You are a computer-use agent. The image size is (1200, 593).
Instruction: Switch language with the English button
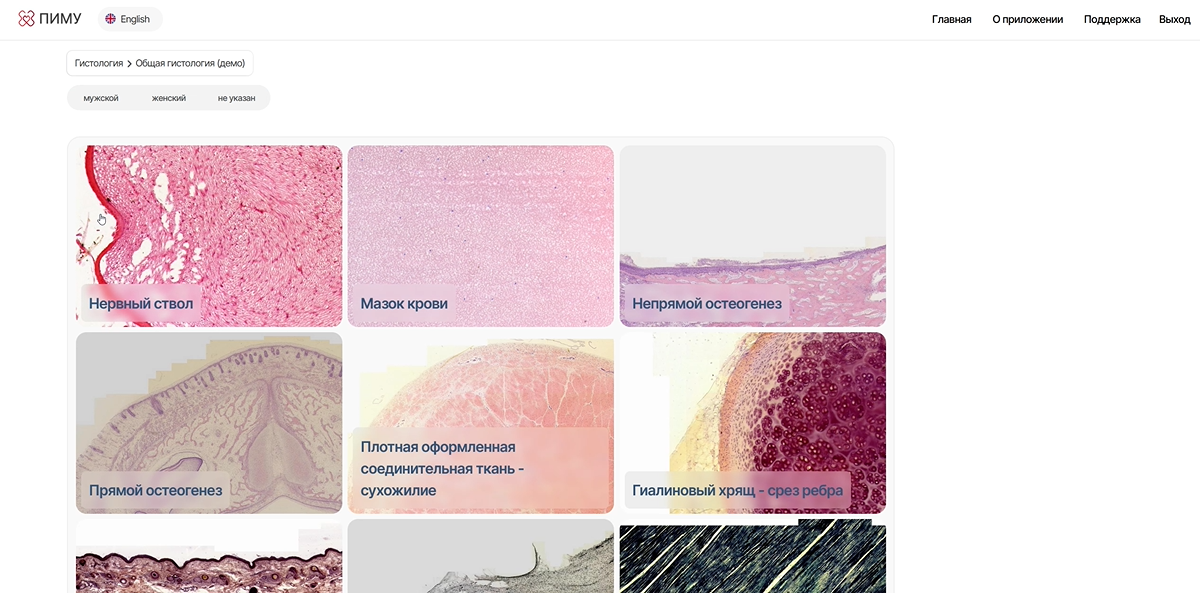[130, 19]
